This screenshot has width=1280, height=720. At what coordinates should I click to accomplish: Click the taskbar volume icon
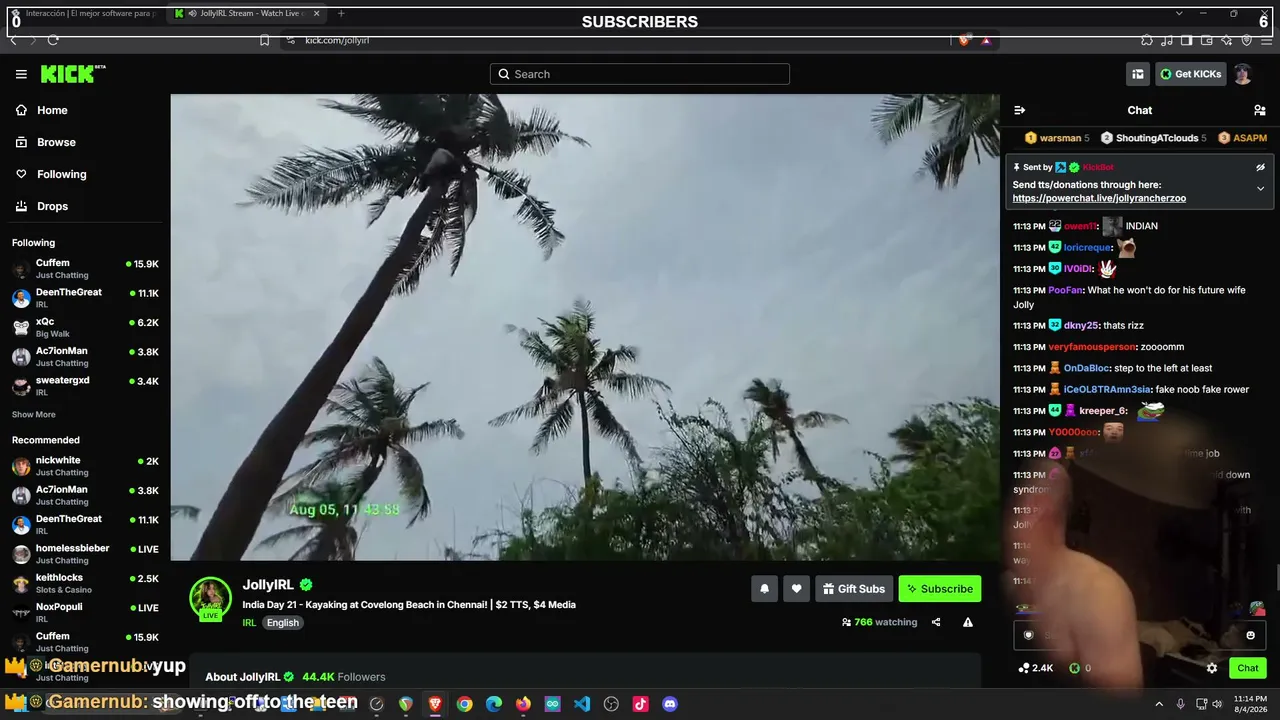1217,704
